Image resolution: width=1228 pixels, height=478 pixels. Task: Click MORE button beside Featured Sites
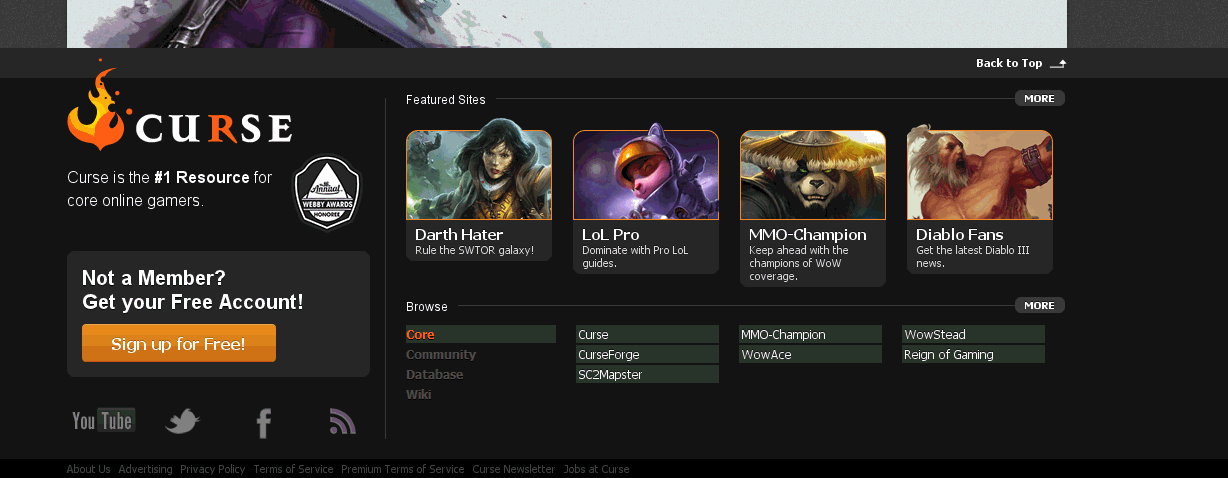tap(1040, 98)
